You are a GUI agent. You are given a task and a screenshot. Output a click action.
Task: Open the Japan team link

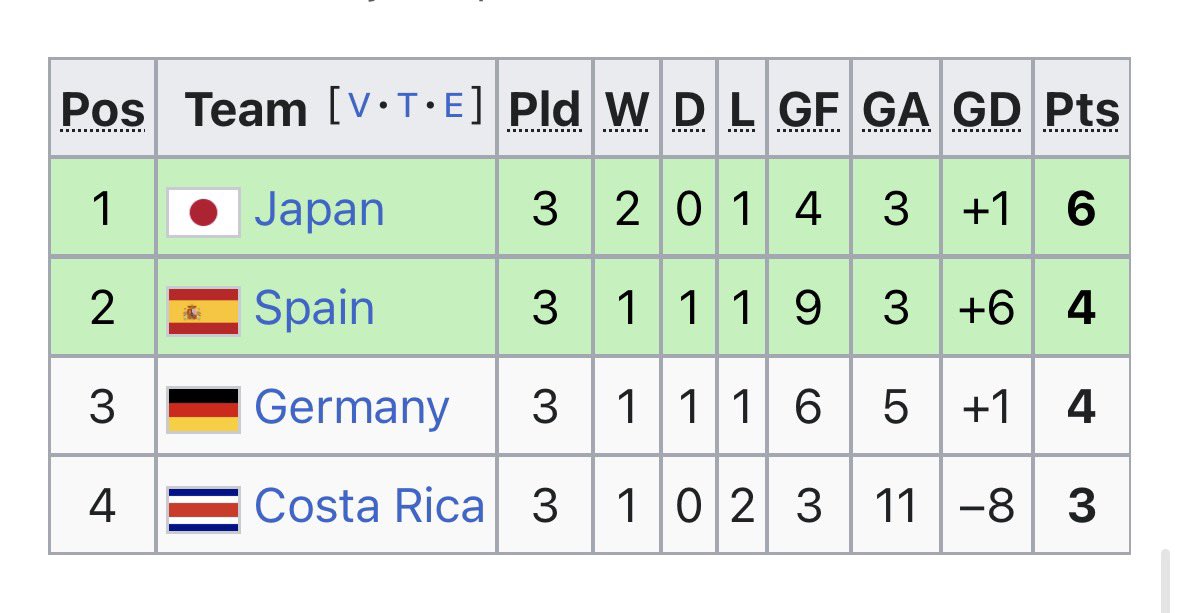click(319, 209)
